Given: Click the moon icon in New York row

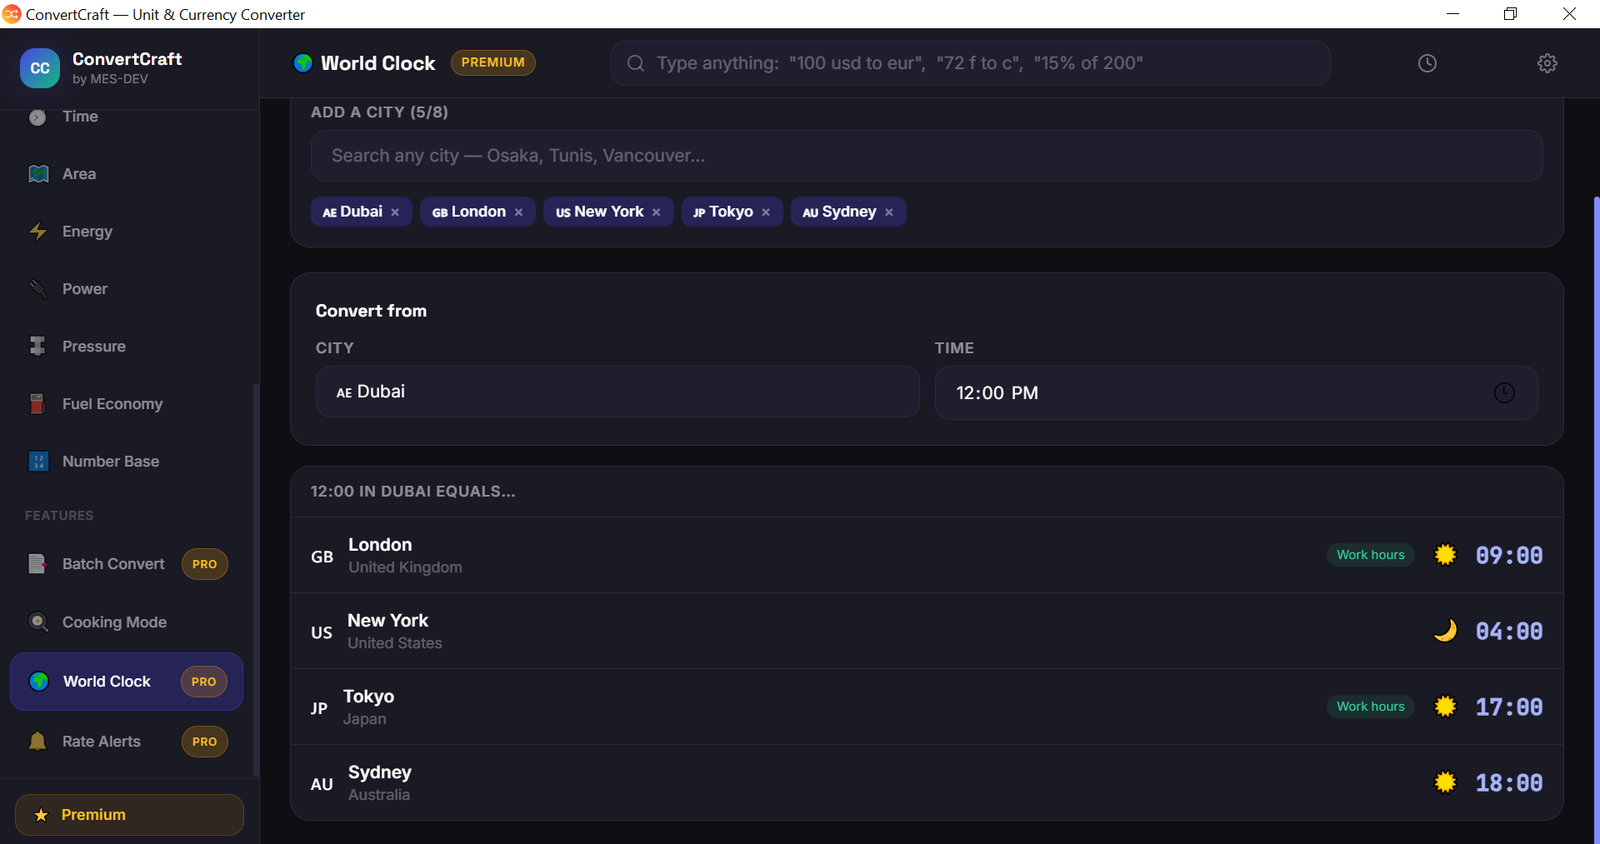Looking at the screenshot, I should 1445,631.
